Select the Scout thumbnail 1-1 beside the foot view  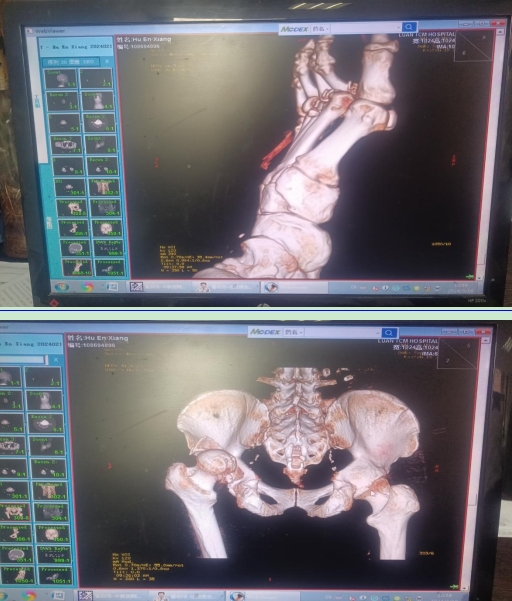point(61,78)
